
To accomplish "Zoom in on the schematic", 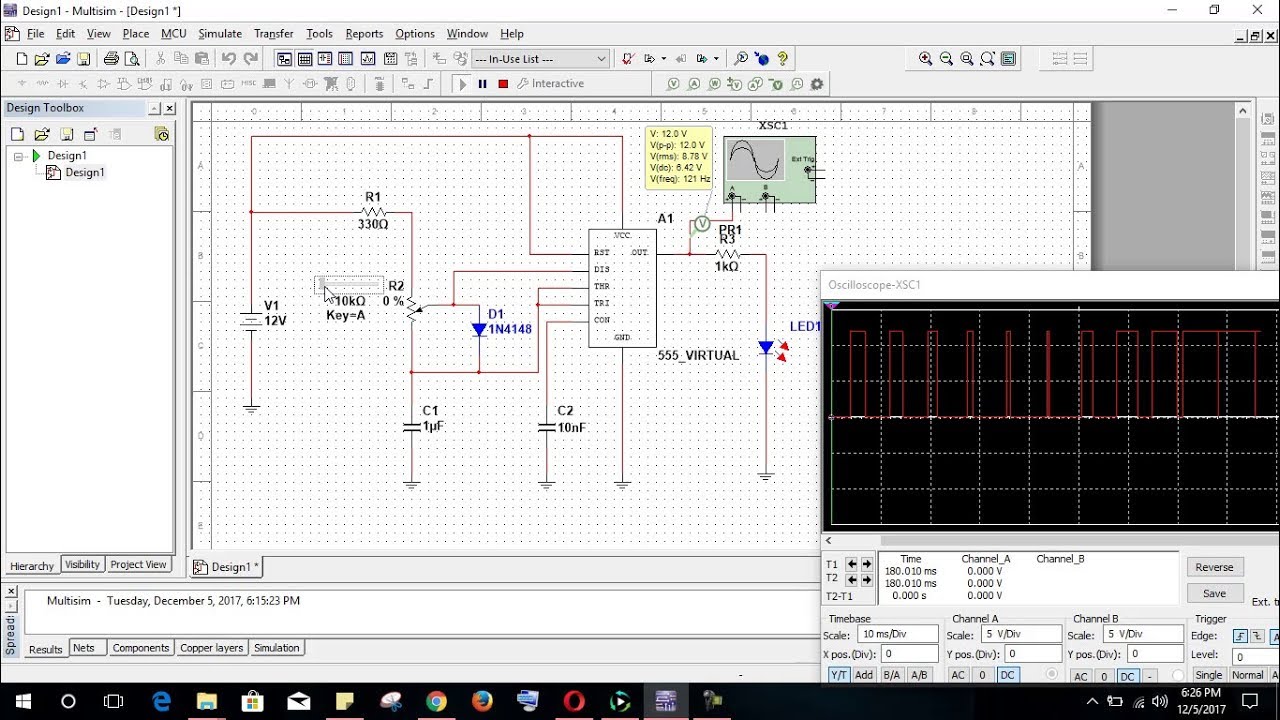I will [x=926, y=59].
